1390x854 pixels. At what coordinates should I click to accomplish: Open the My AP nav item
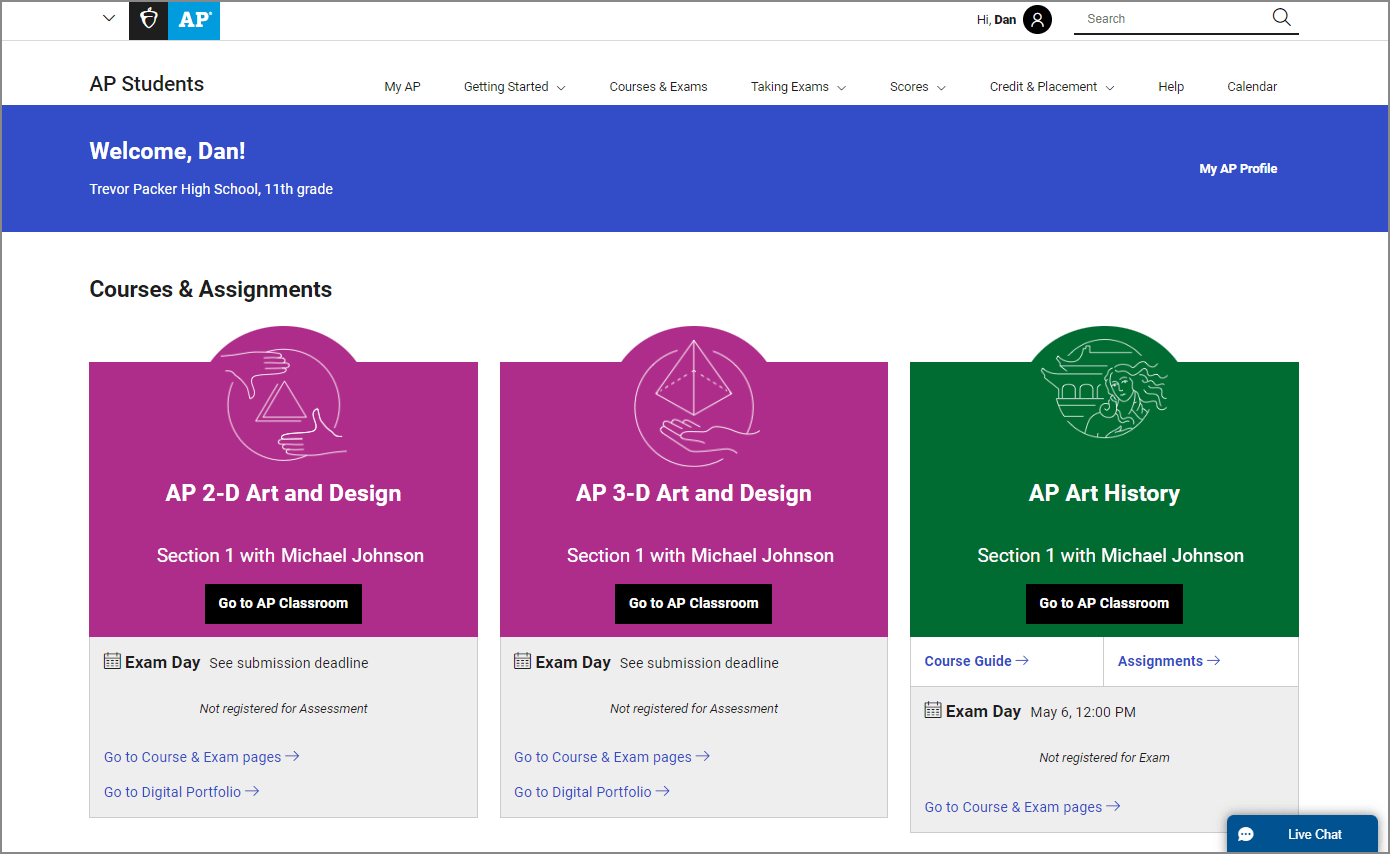point(402,87)
